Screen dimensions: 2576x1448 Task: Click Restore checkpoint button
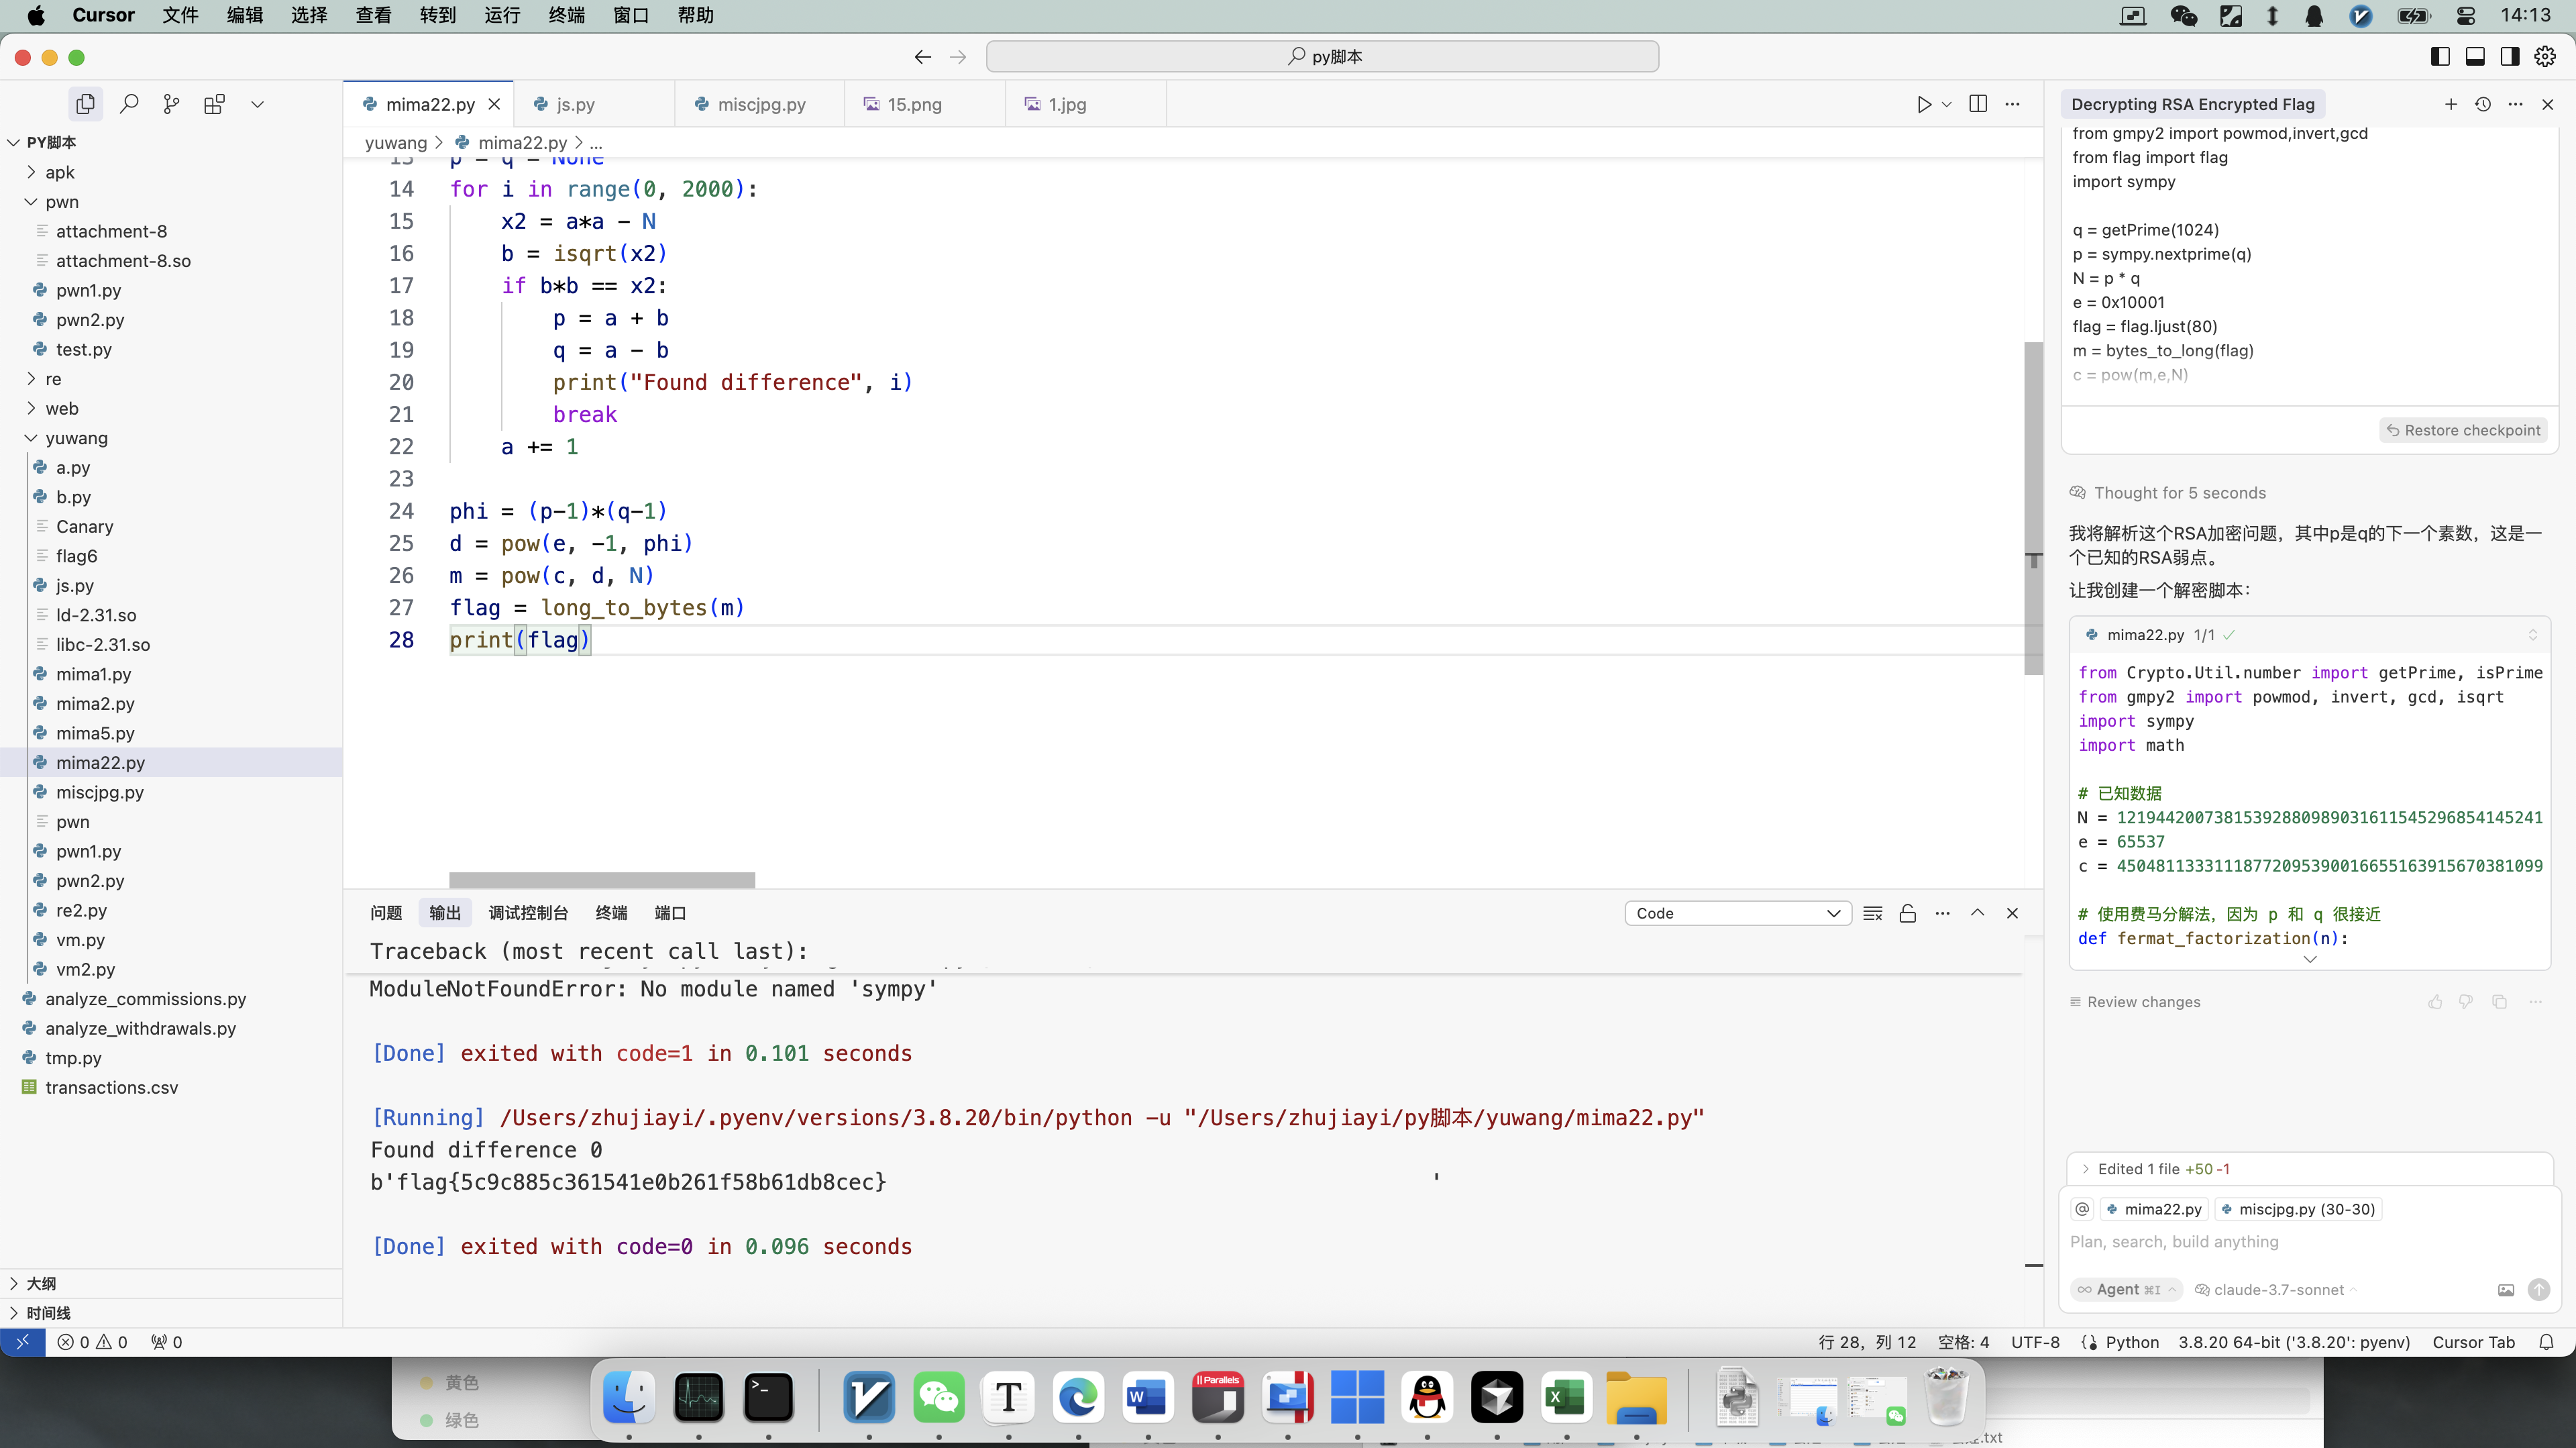click(2463, 430)
